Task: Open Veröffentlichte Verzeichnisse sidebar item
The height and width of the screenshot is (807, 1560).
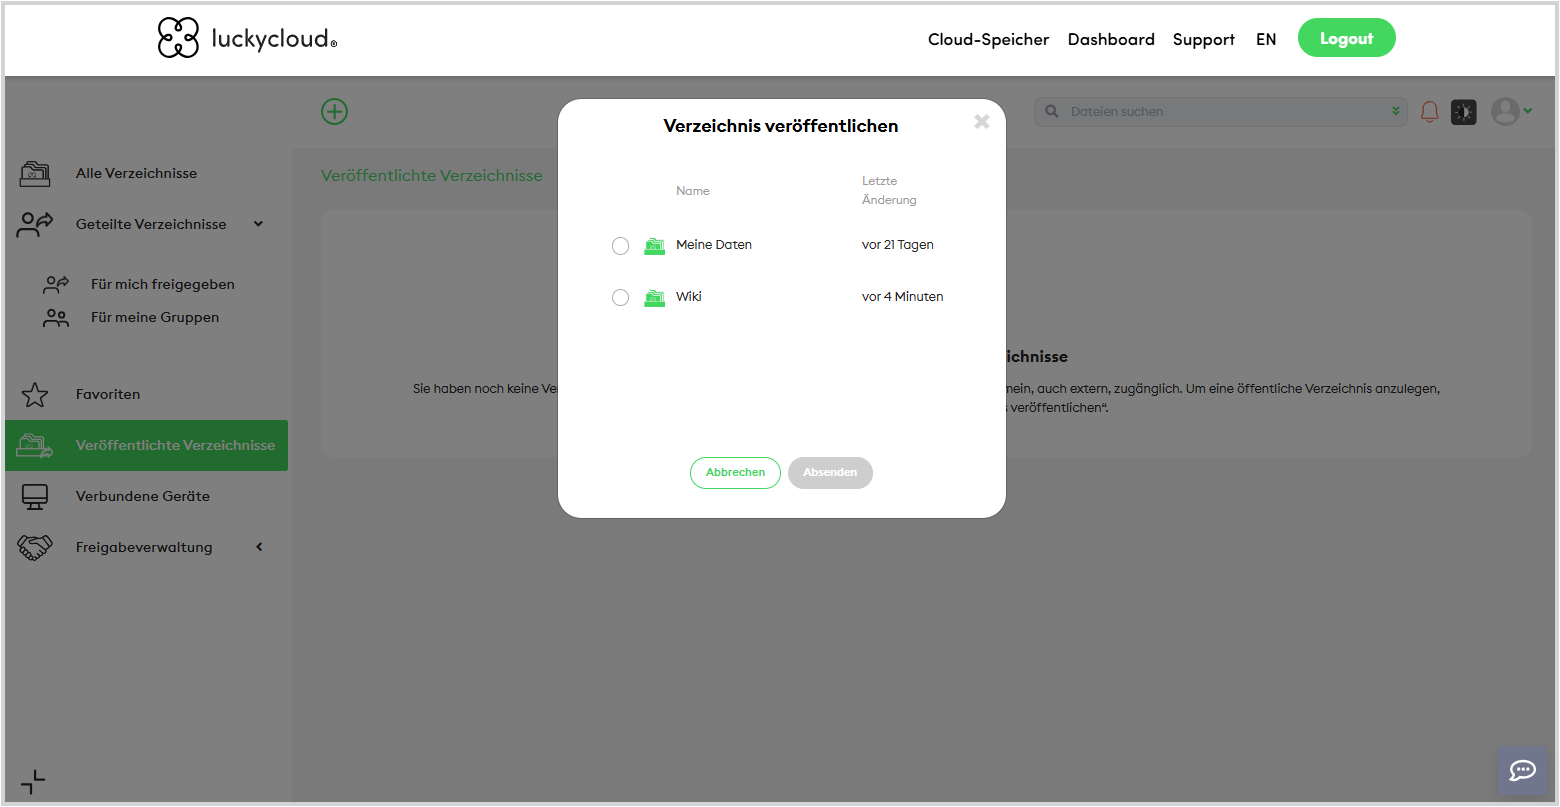Action: [x=147, y=445]
